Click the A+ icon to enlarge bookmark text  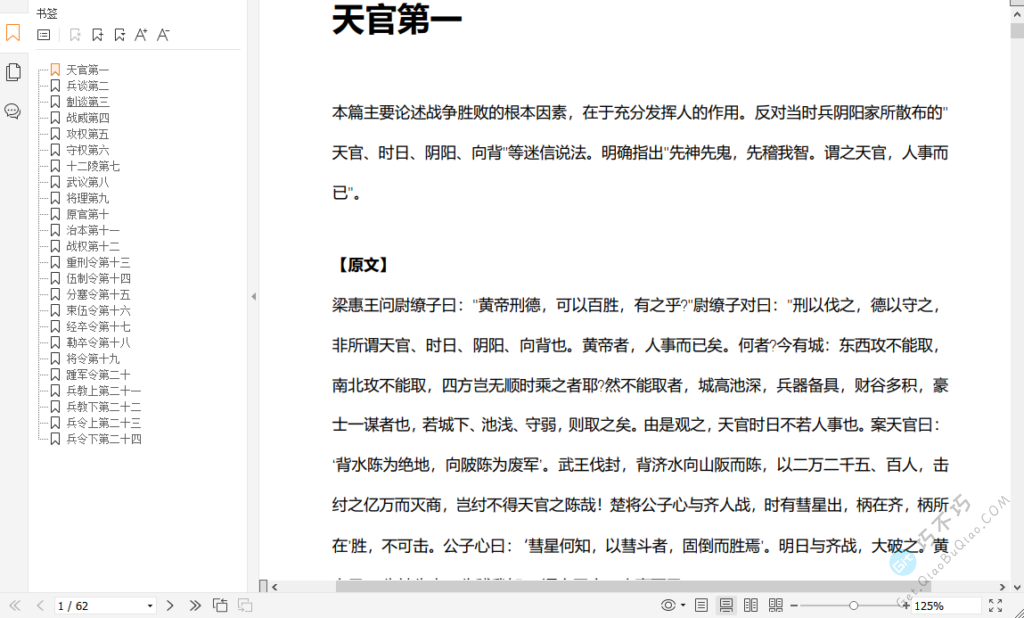(x=143, y=35)
